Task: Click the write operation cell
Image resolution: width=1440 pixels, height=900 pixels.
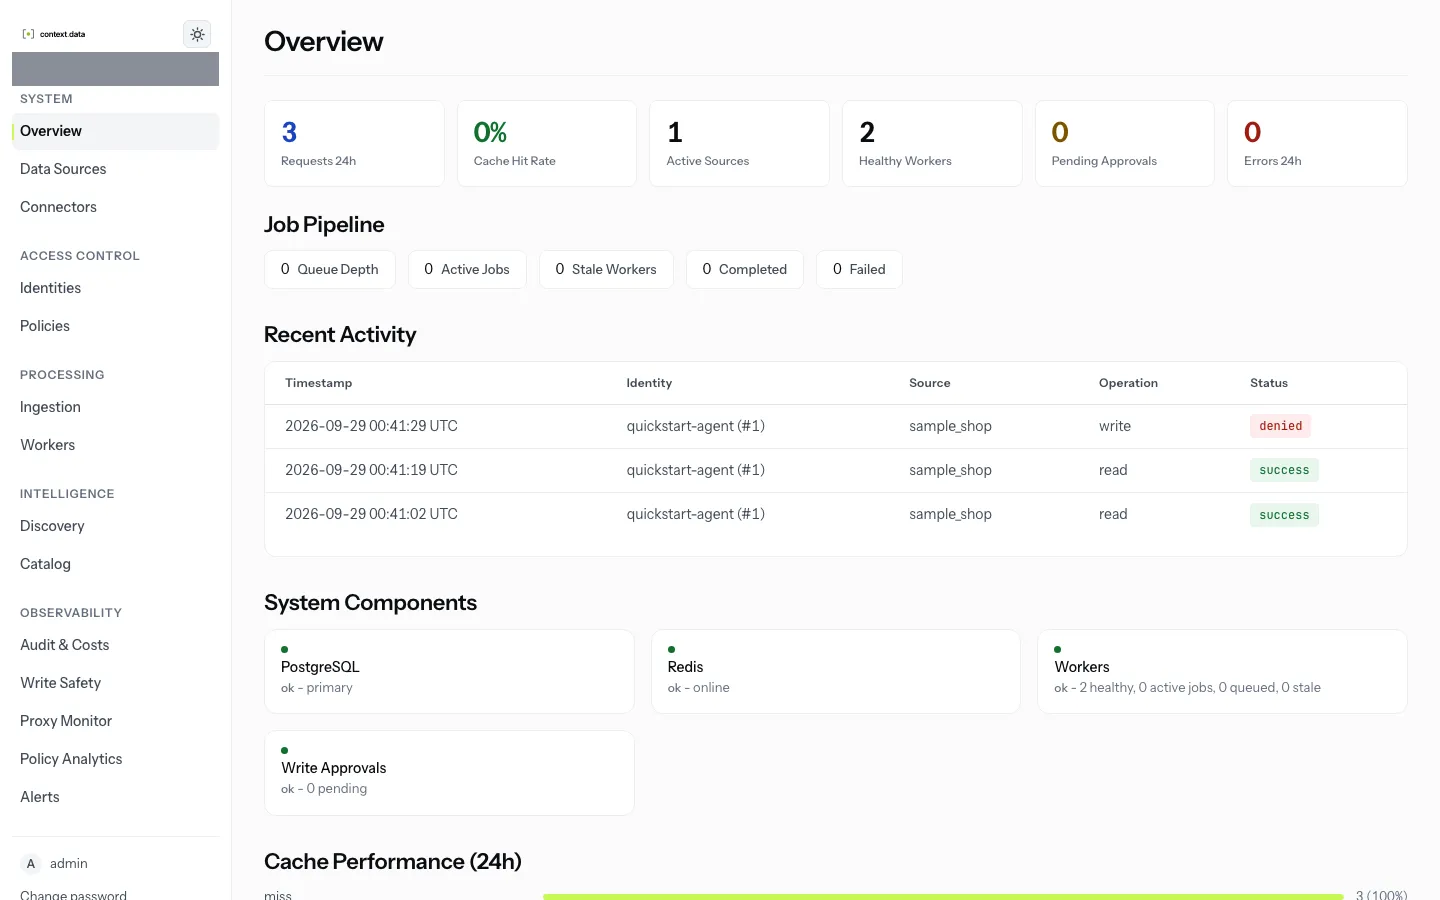Action: click(x=1115, y=426)
